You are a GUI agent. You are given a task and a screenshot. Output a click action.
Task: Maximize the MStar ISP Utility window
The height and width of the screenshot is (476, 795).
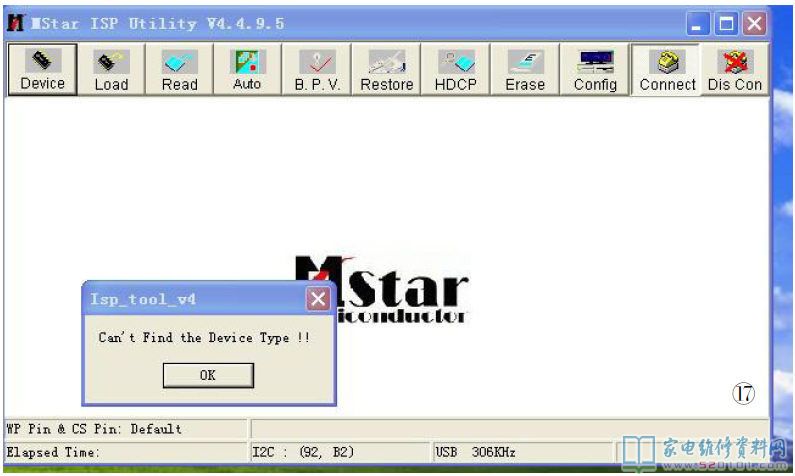(x=727, y=23)
